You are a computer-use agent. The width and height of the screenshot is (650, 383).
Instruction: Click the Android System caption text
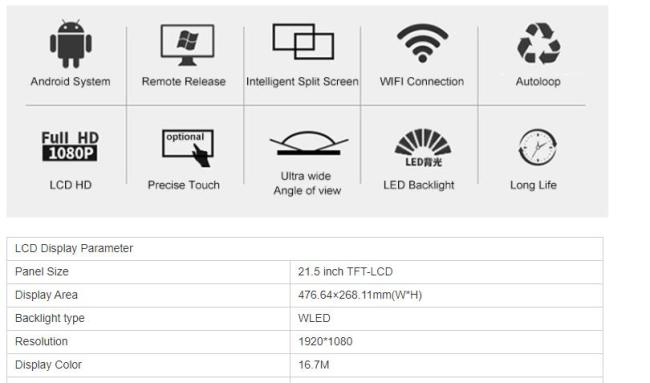[70, 82]
